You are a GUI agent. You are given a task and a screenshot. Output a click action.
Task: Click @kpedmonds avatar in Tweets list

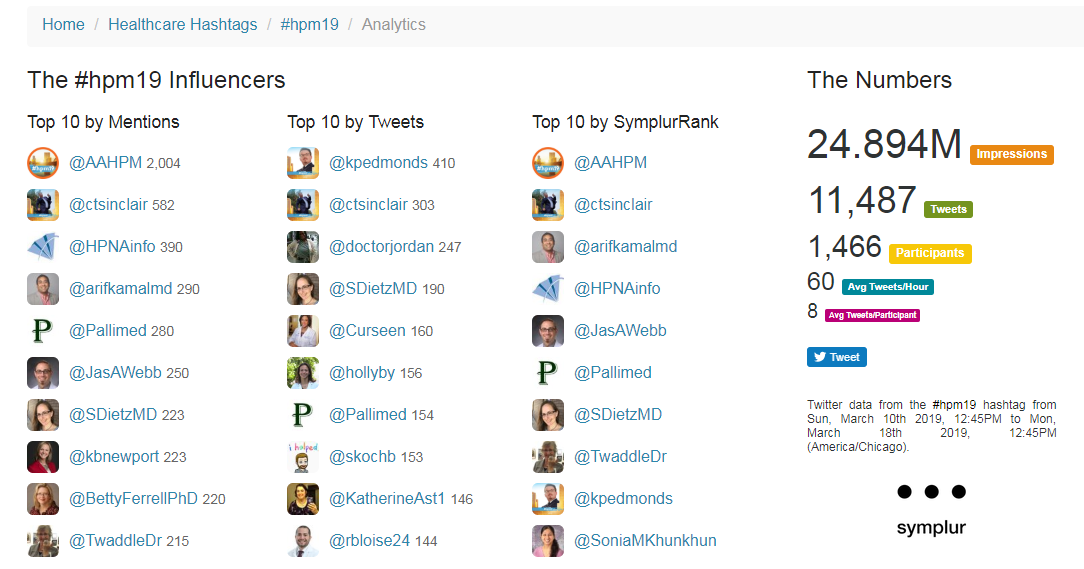303,163
